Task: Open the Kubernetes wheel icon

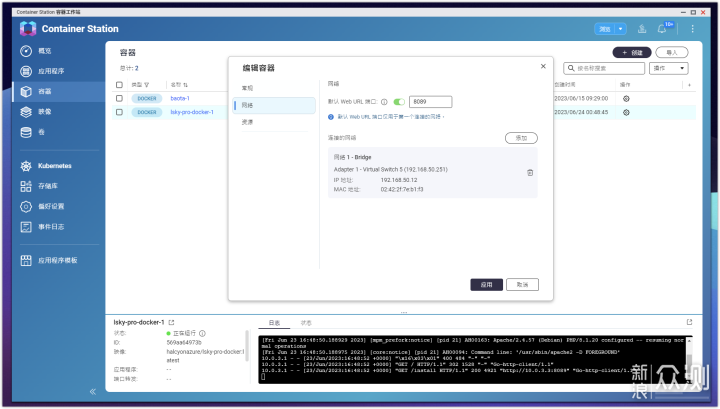Action: click(x=26, y=166)
